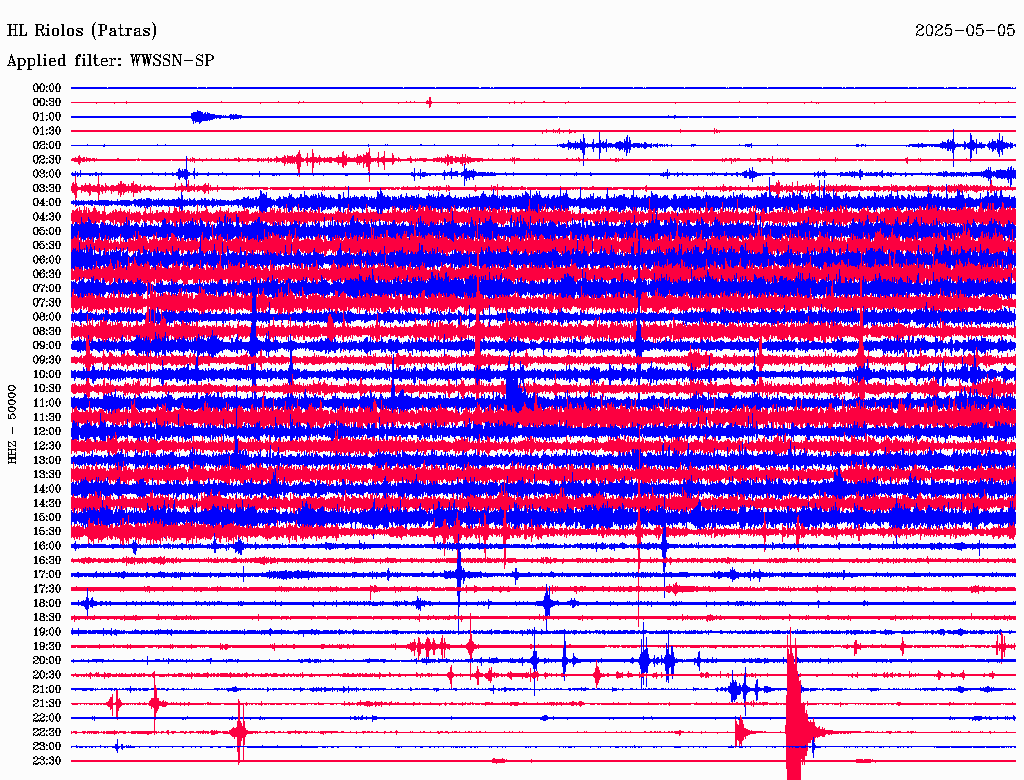Click the '20:30' time label
Screen dimensions: 1024x780
coord(47,675)
